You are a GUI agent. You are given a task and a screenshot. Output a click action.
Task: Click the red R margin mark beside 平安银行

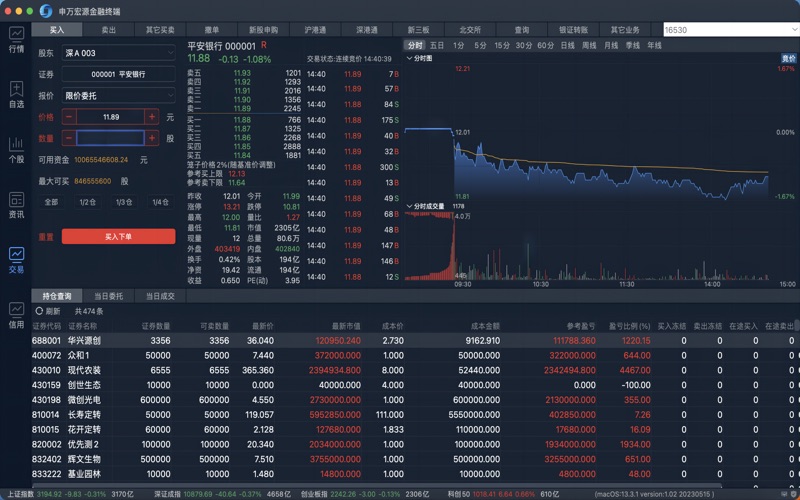click(x=264, y=45)
